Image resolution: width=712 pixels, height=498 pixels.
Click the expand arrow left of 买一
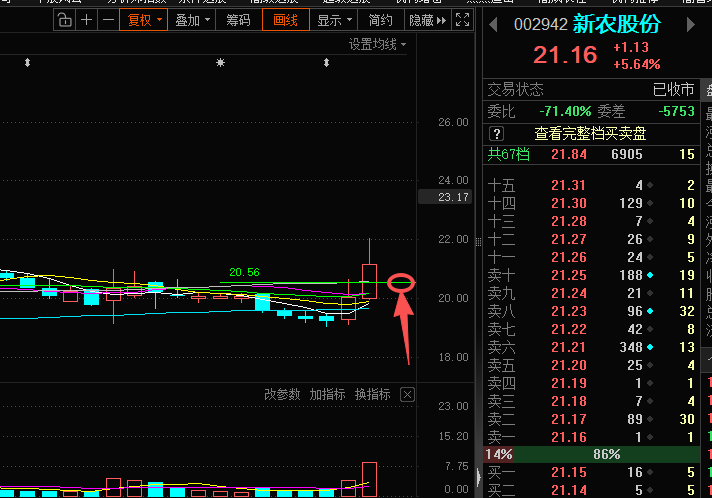tap(479, 477)
